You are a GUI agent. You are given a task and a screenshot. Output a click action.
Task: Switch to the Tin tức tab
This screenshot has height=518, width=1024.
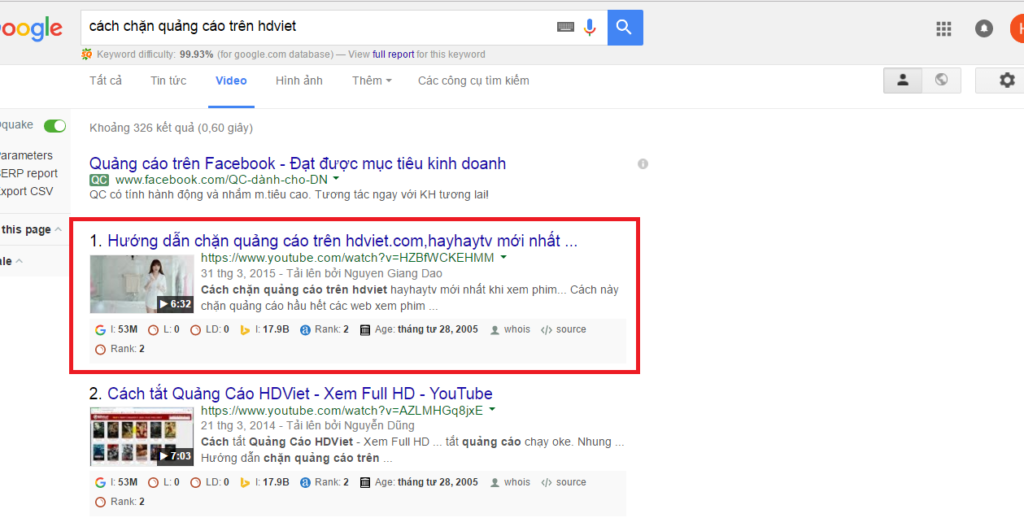(x=168, y=80)
